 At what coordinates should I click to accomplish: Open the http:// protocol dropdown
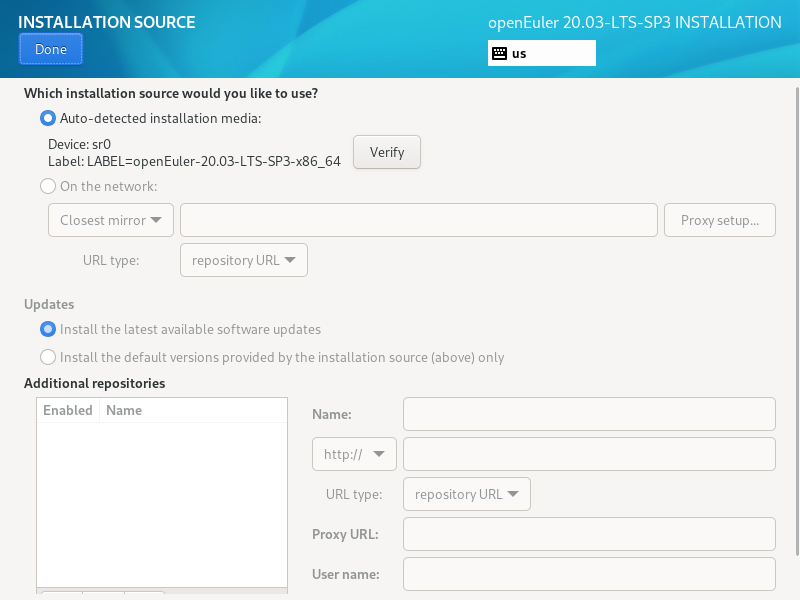(x=354, y=454)
